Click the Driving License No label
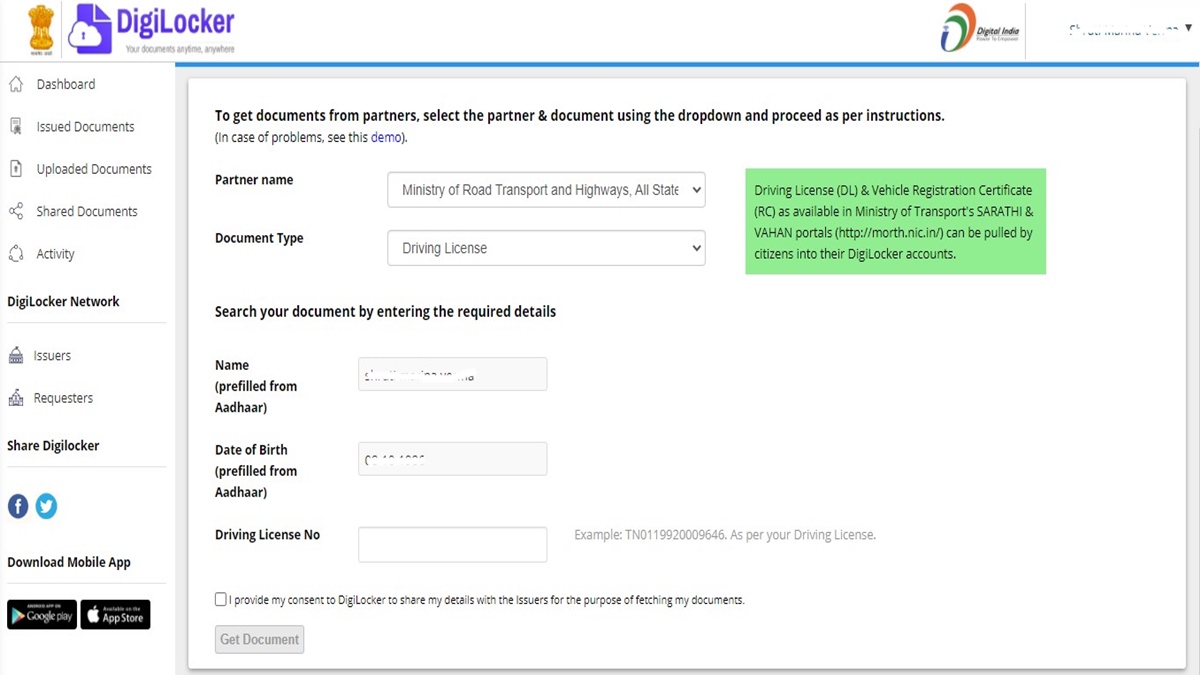The image size is (1200, 675). pos(267,535)
